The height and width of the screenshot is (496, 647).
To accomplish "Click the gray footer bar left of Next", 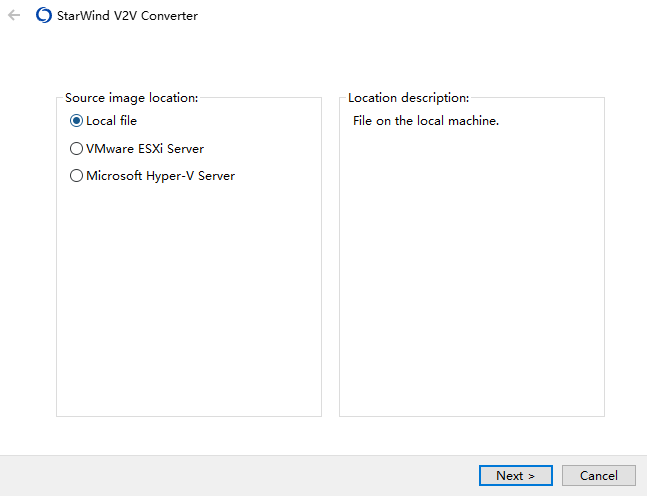I will tap(239, 476).
